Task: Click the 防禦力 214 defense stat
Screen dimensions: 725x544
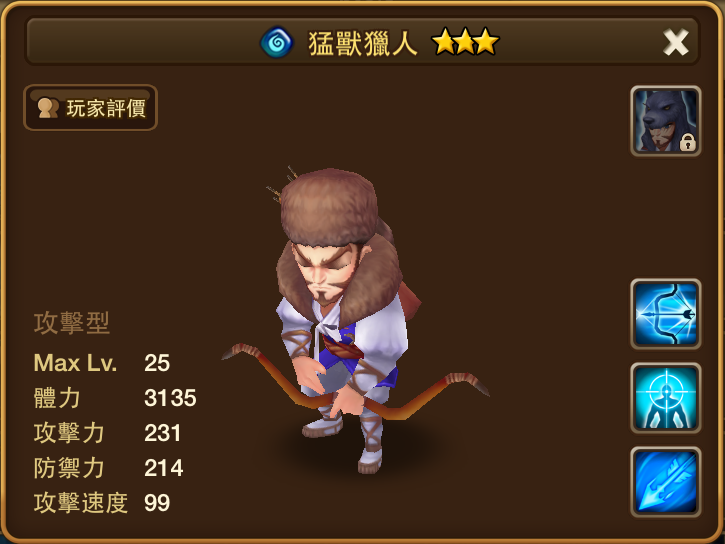Action: point(109,468)
